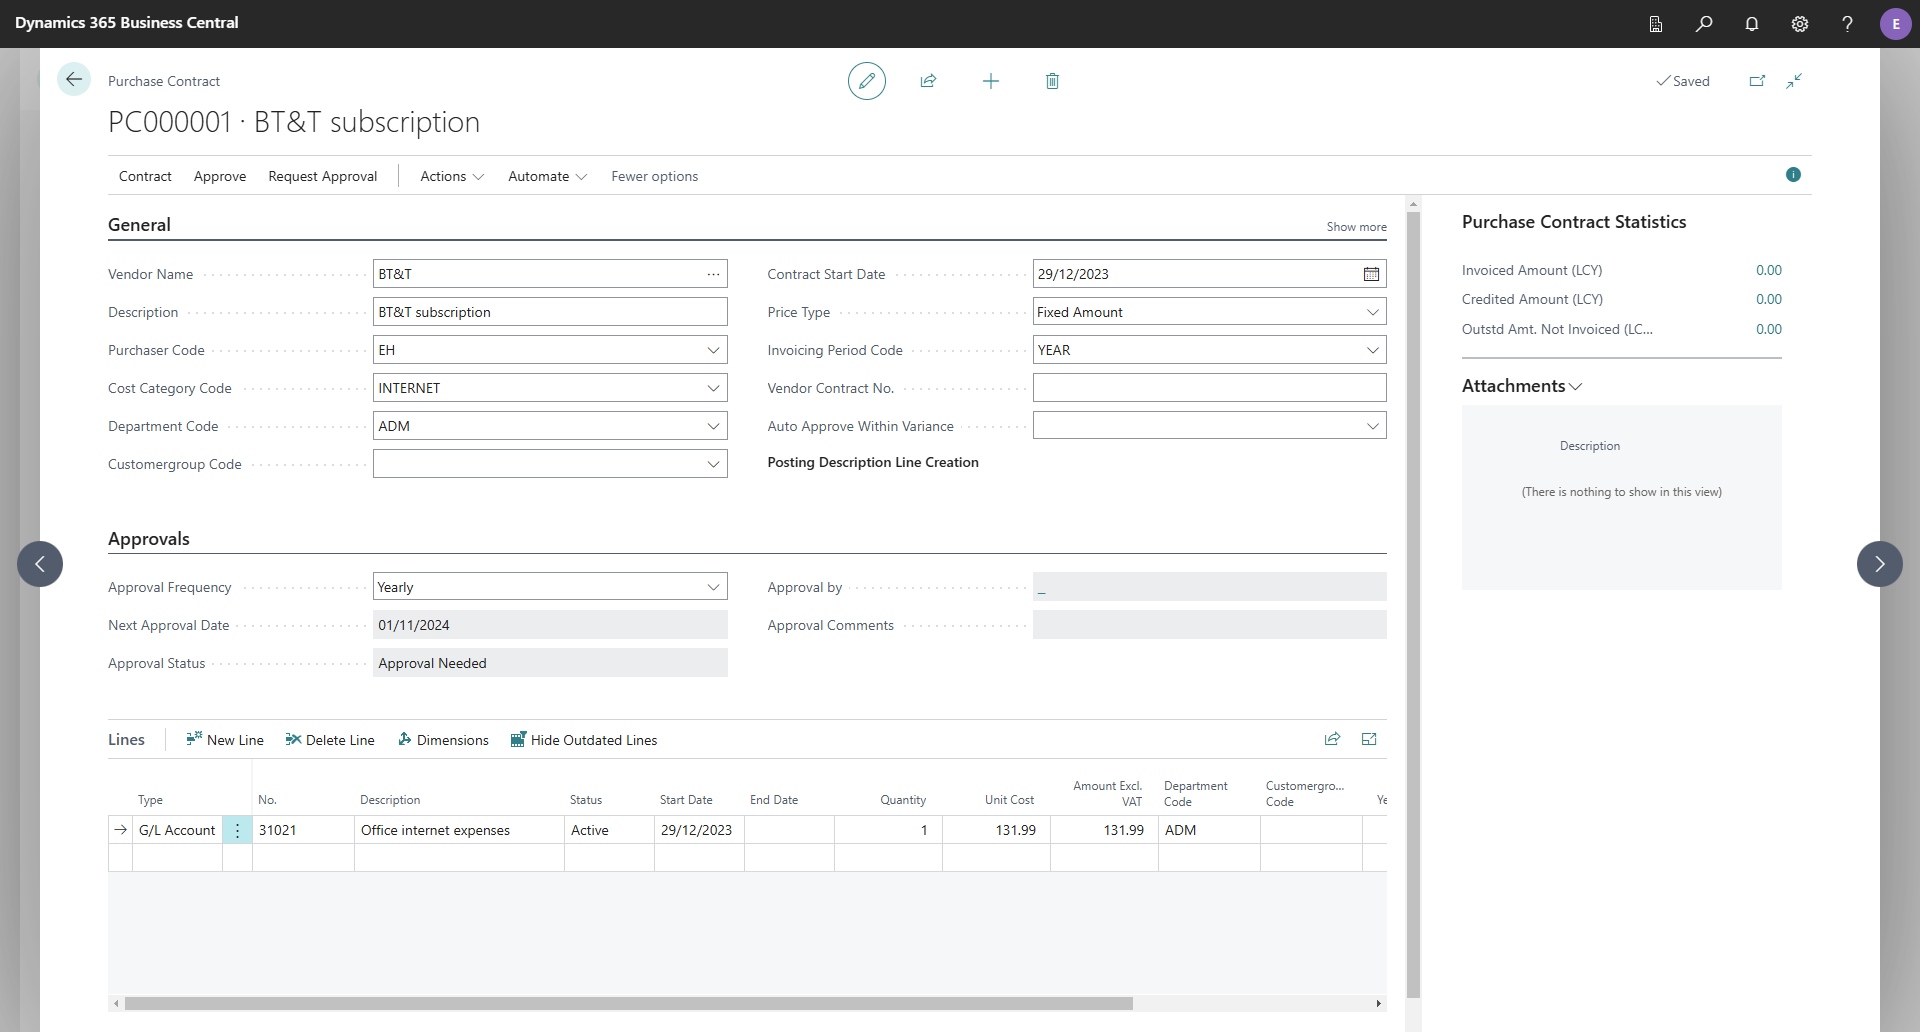Expand the Attachments section chevron
Viewport: 1920px width, 1032px height.
pyautogui.click(x=1576, y=387)
